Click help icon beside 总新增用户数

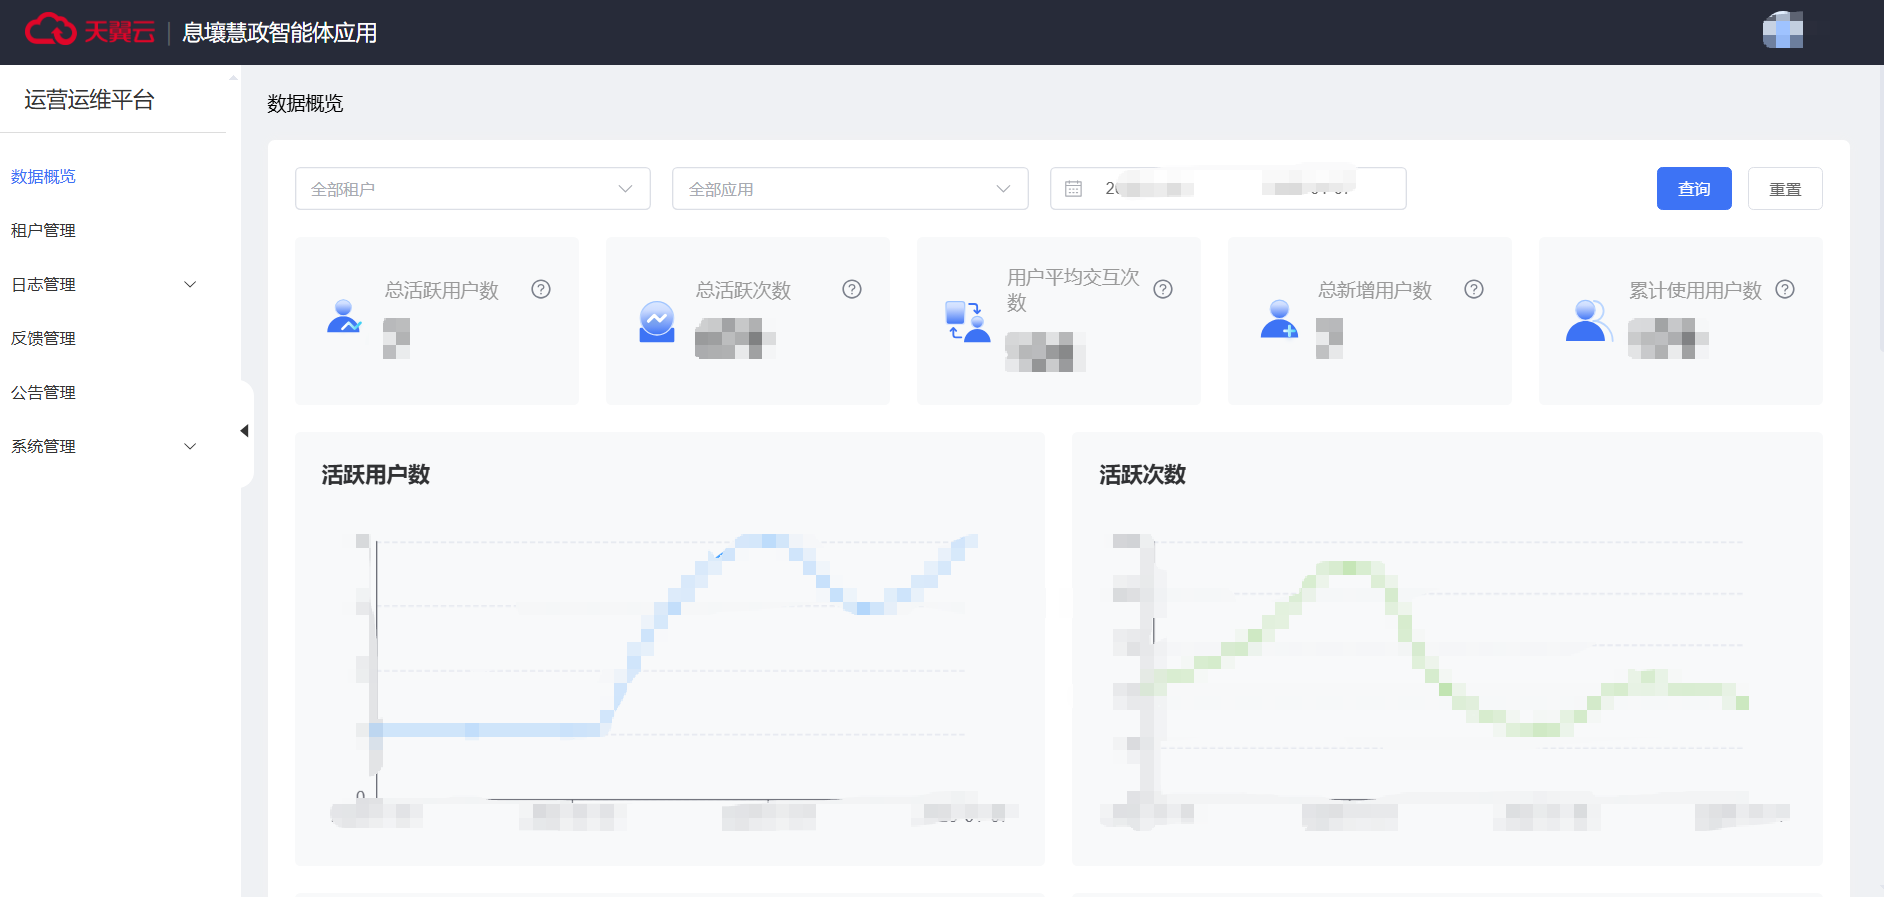pos(1474,289)
